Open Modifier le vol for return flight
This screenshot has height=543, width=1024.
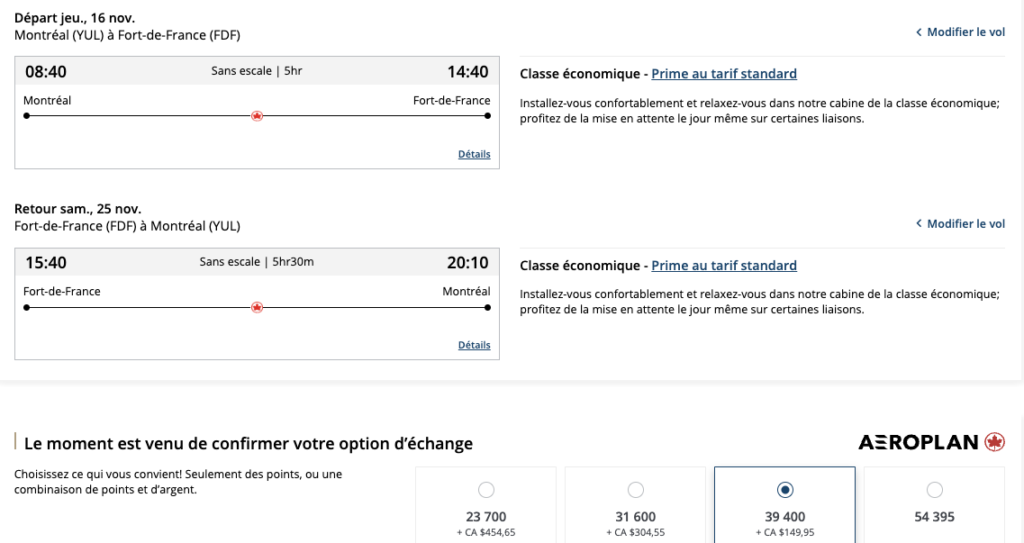[x=965, y=224]
